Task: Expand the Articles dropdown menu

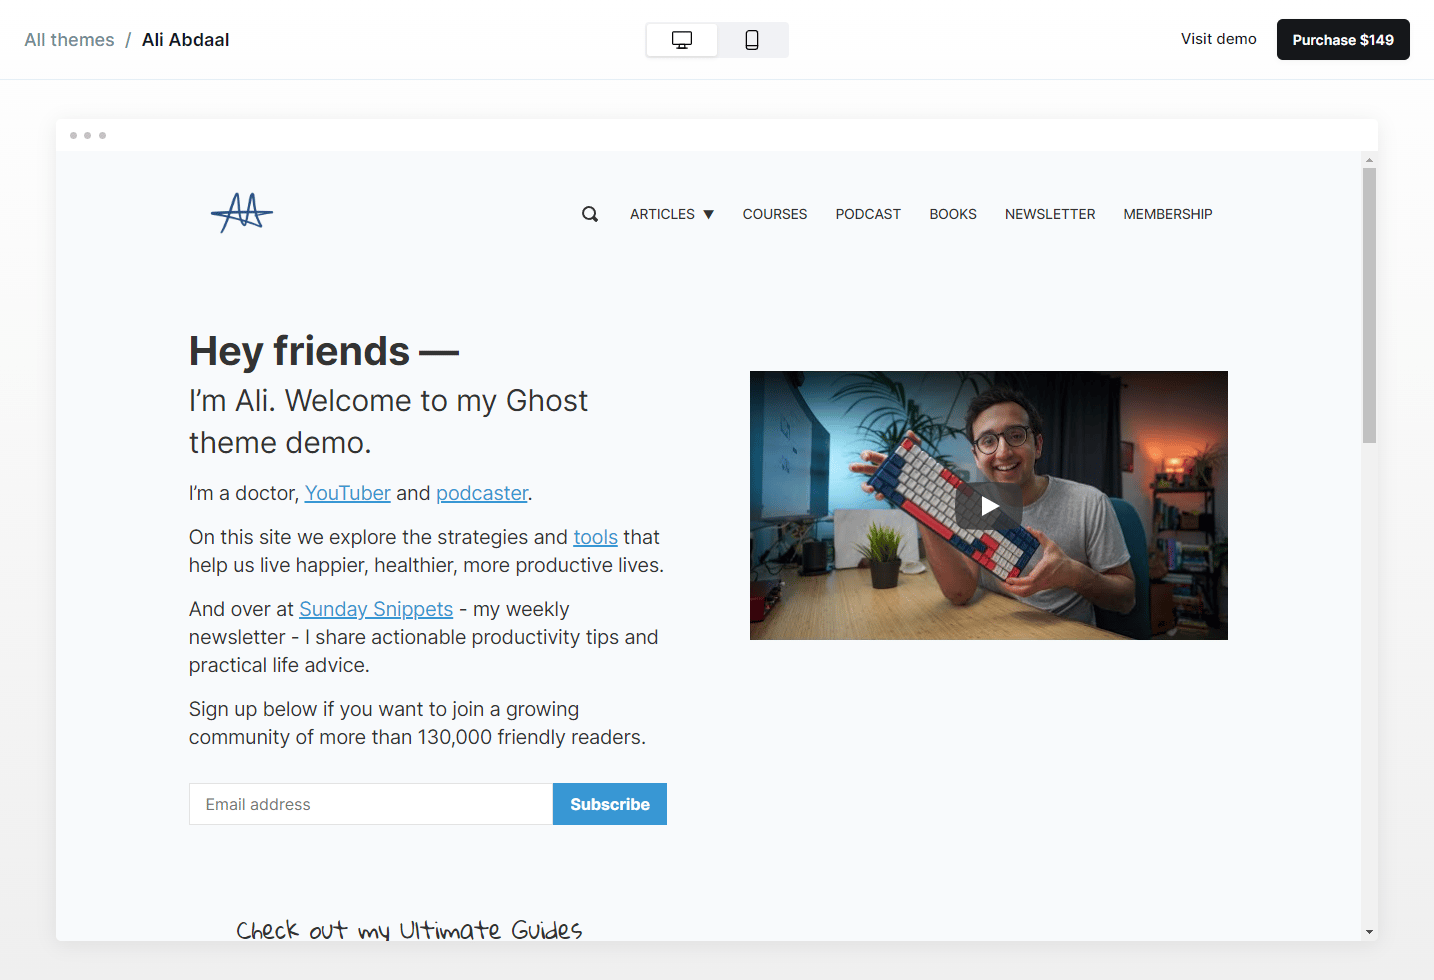Action: 672,214
